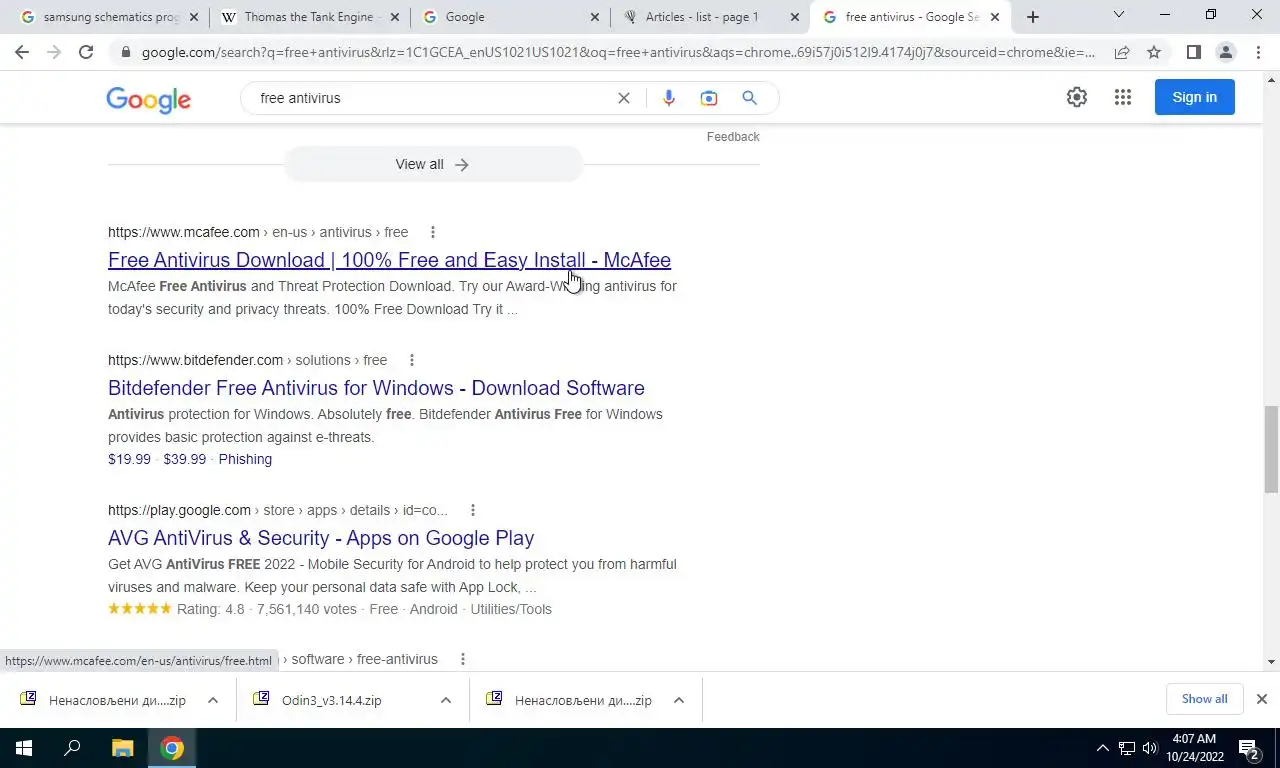
Task: Open the notification center icon
Action: click(1248, 748)
